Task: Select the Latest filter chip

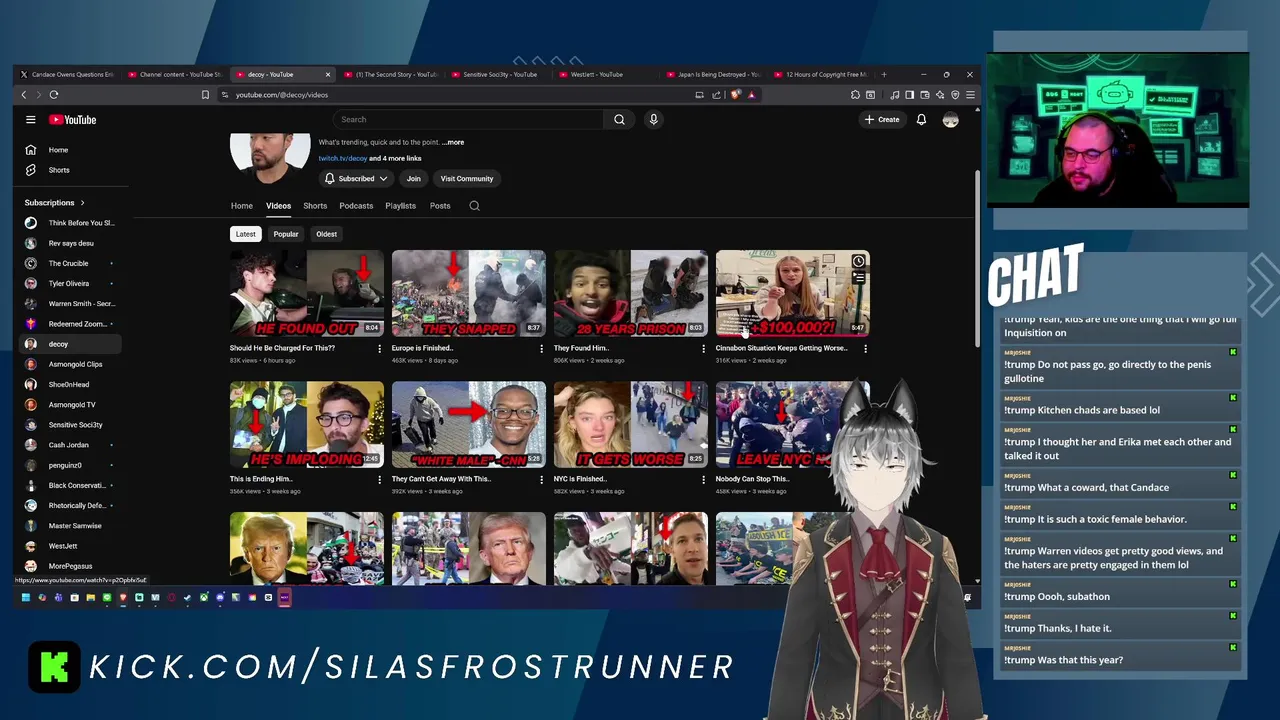Action: pyautogui.click(x=246, y=234)
